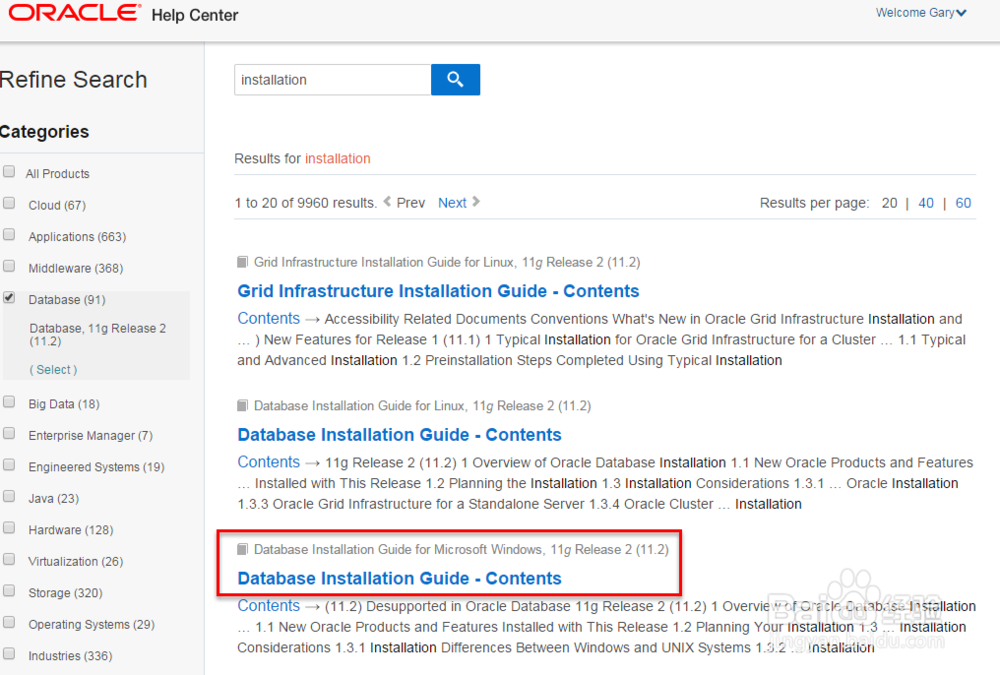Screen dimensions: 1000x675
Task: Click the red installation keyword in results heading
Action: point(337,158)
